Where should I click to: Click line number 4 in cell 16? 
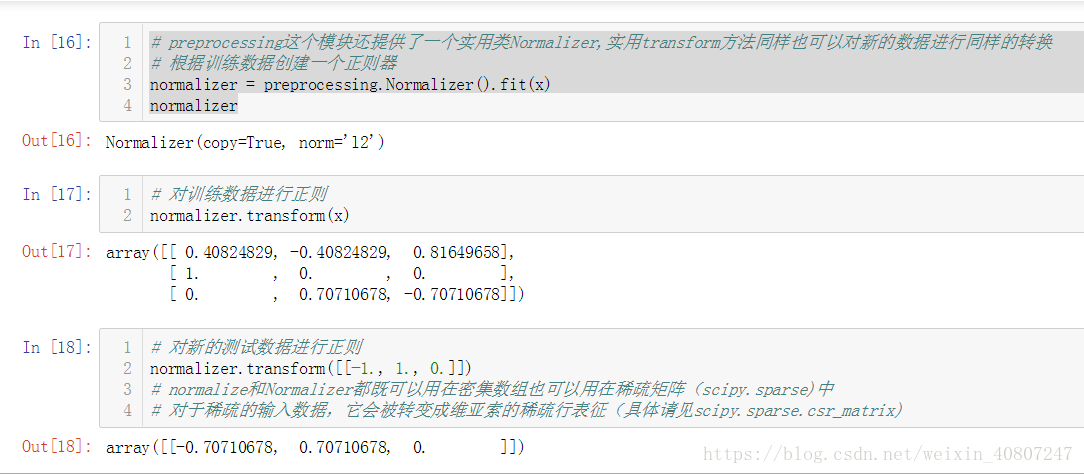coord(127,106)
